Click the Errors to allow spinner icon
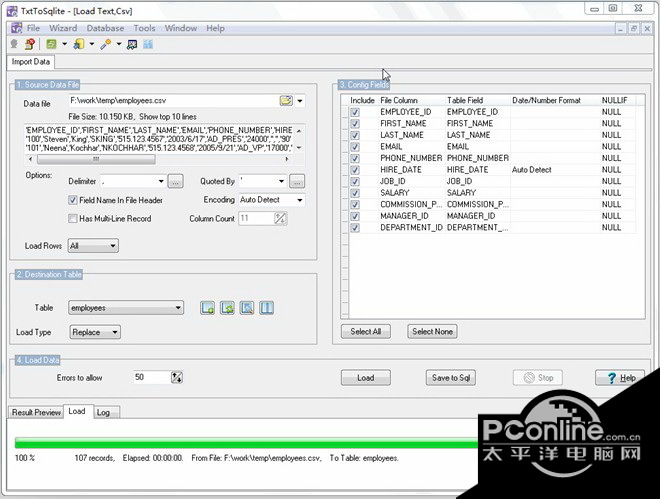The image size is (660, 499). [x=177, y=377]
